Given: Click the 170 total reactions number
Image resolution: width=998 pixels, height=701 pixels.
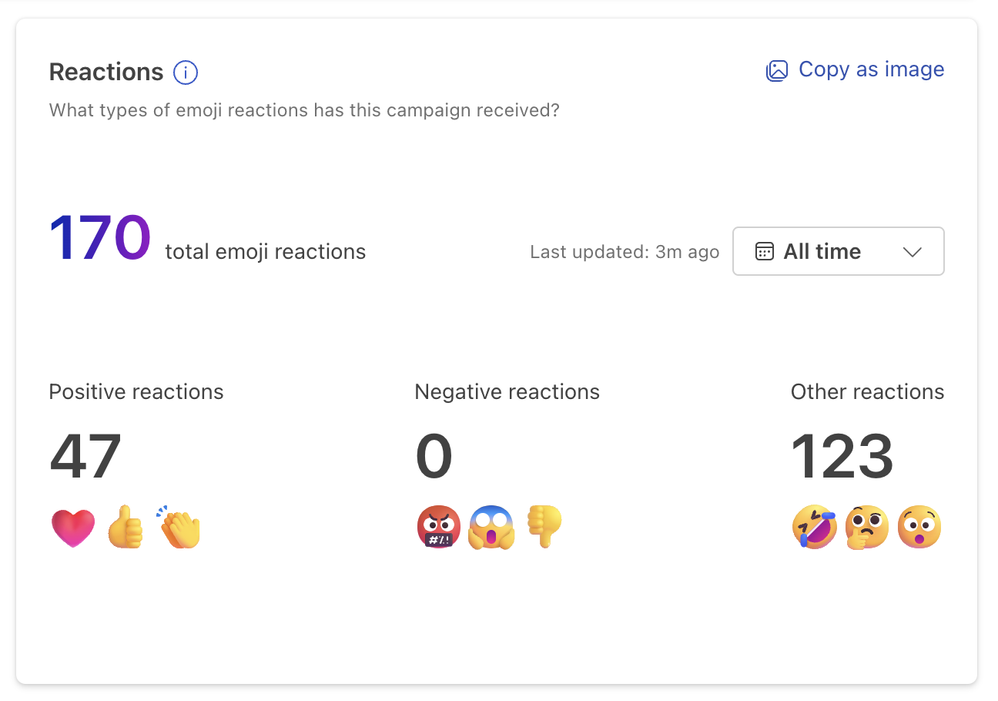Looking at the screenshot, I should pyautogui.click(x=100, y=240).
